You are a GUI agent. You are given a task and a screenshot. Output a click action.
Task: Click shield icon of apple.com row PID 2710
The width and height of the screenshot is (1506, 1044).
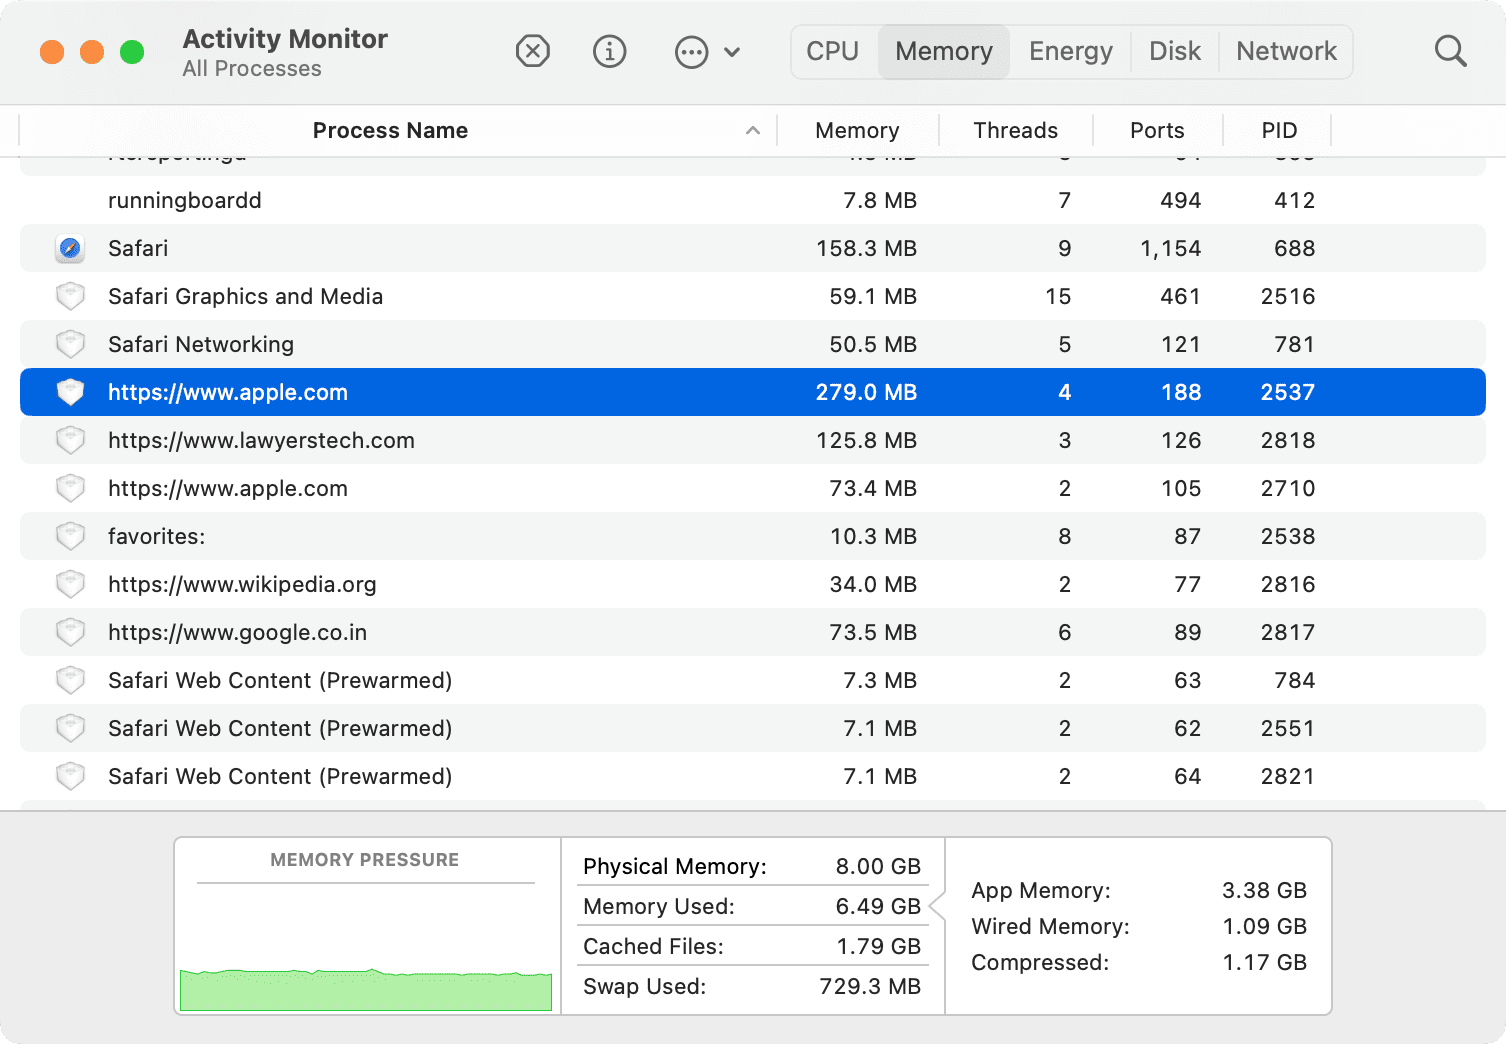point(70,488)
